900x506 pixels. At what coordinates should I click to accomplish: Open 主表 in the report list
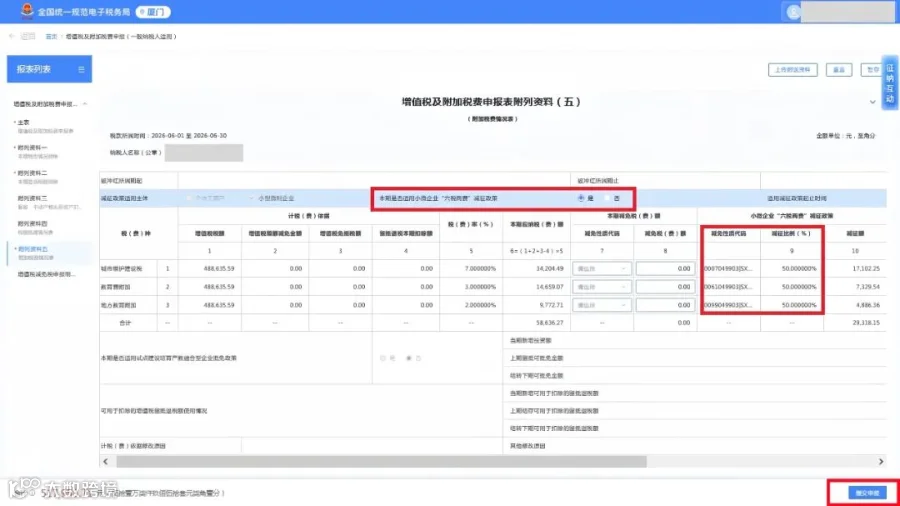[24, 123]
